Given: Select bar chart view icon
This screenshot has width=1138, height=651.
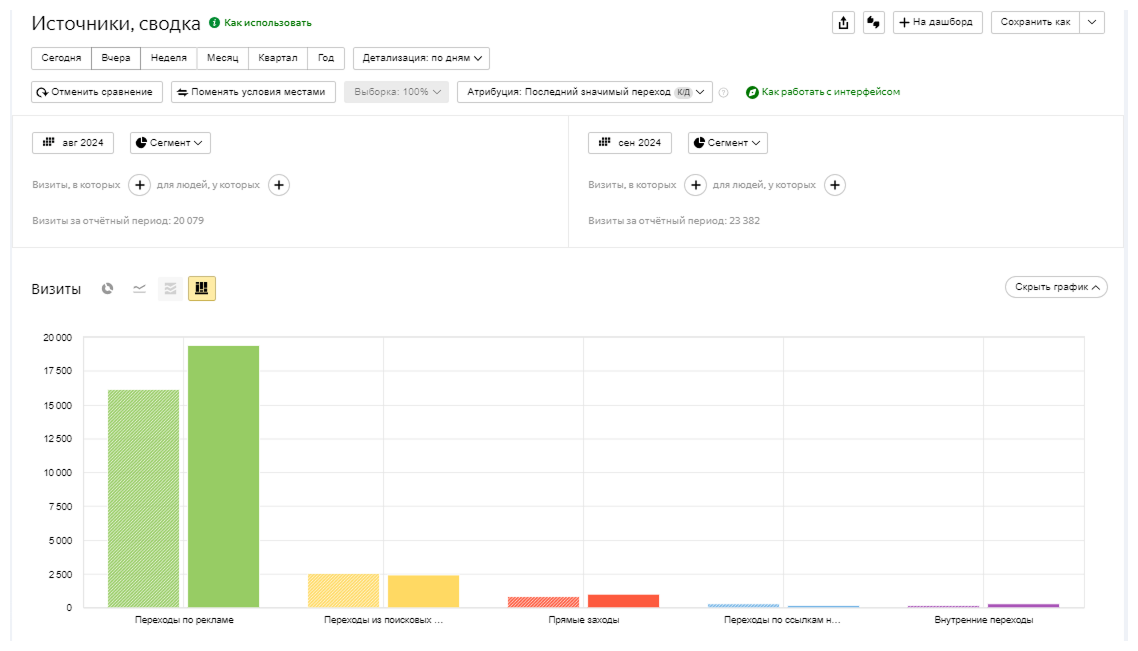Looking at the screenshot, I should coord(202,289).
